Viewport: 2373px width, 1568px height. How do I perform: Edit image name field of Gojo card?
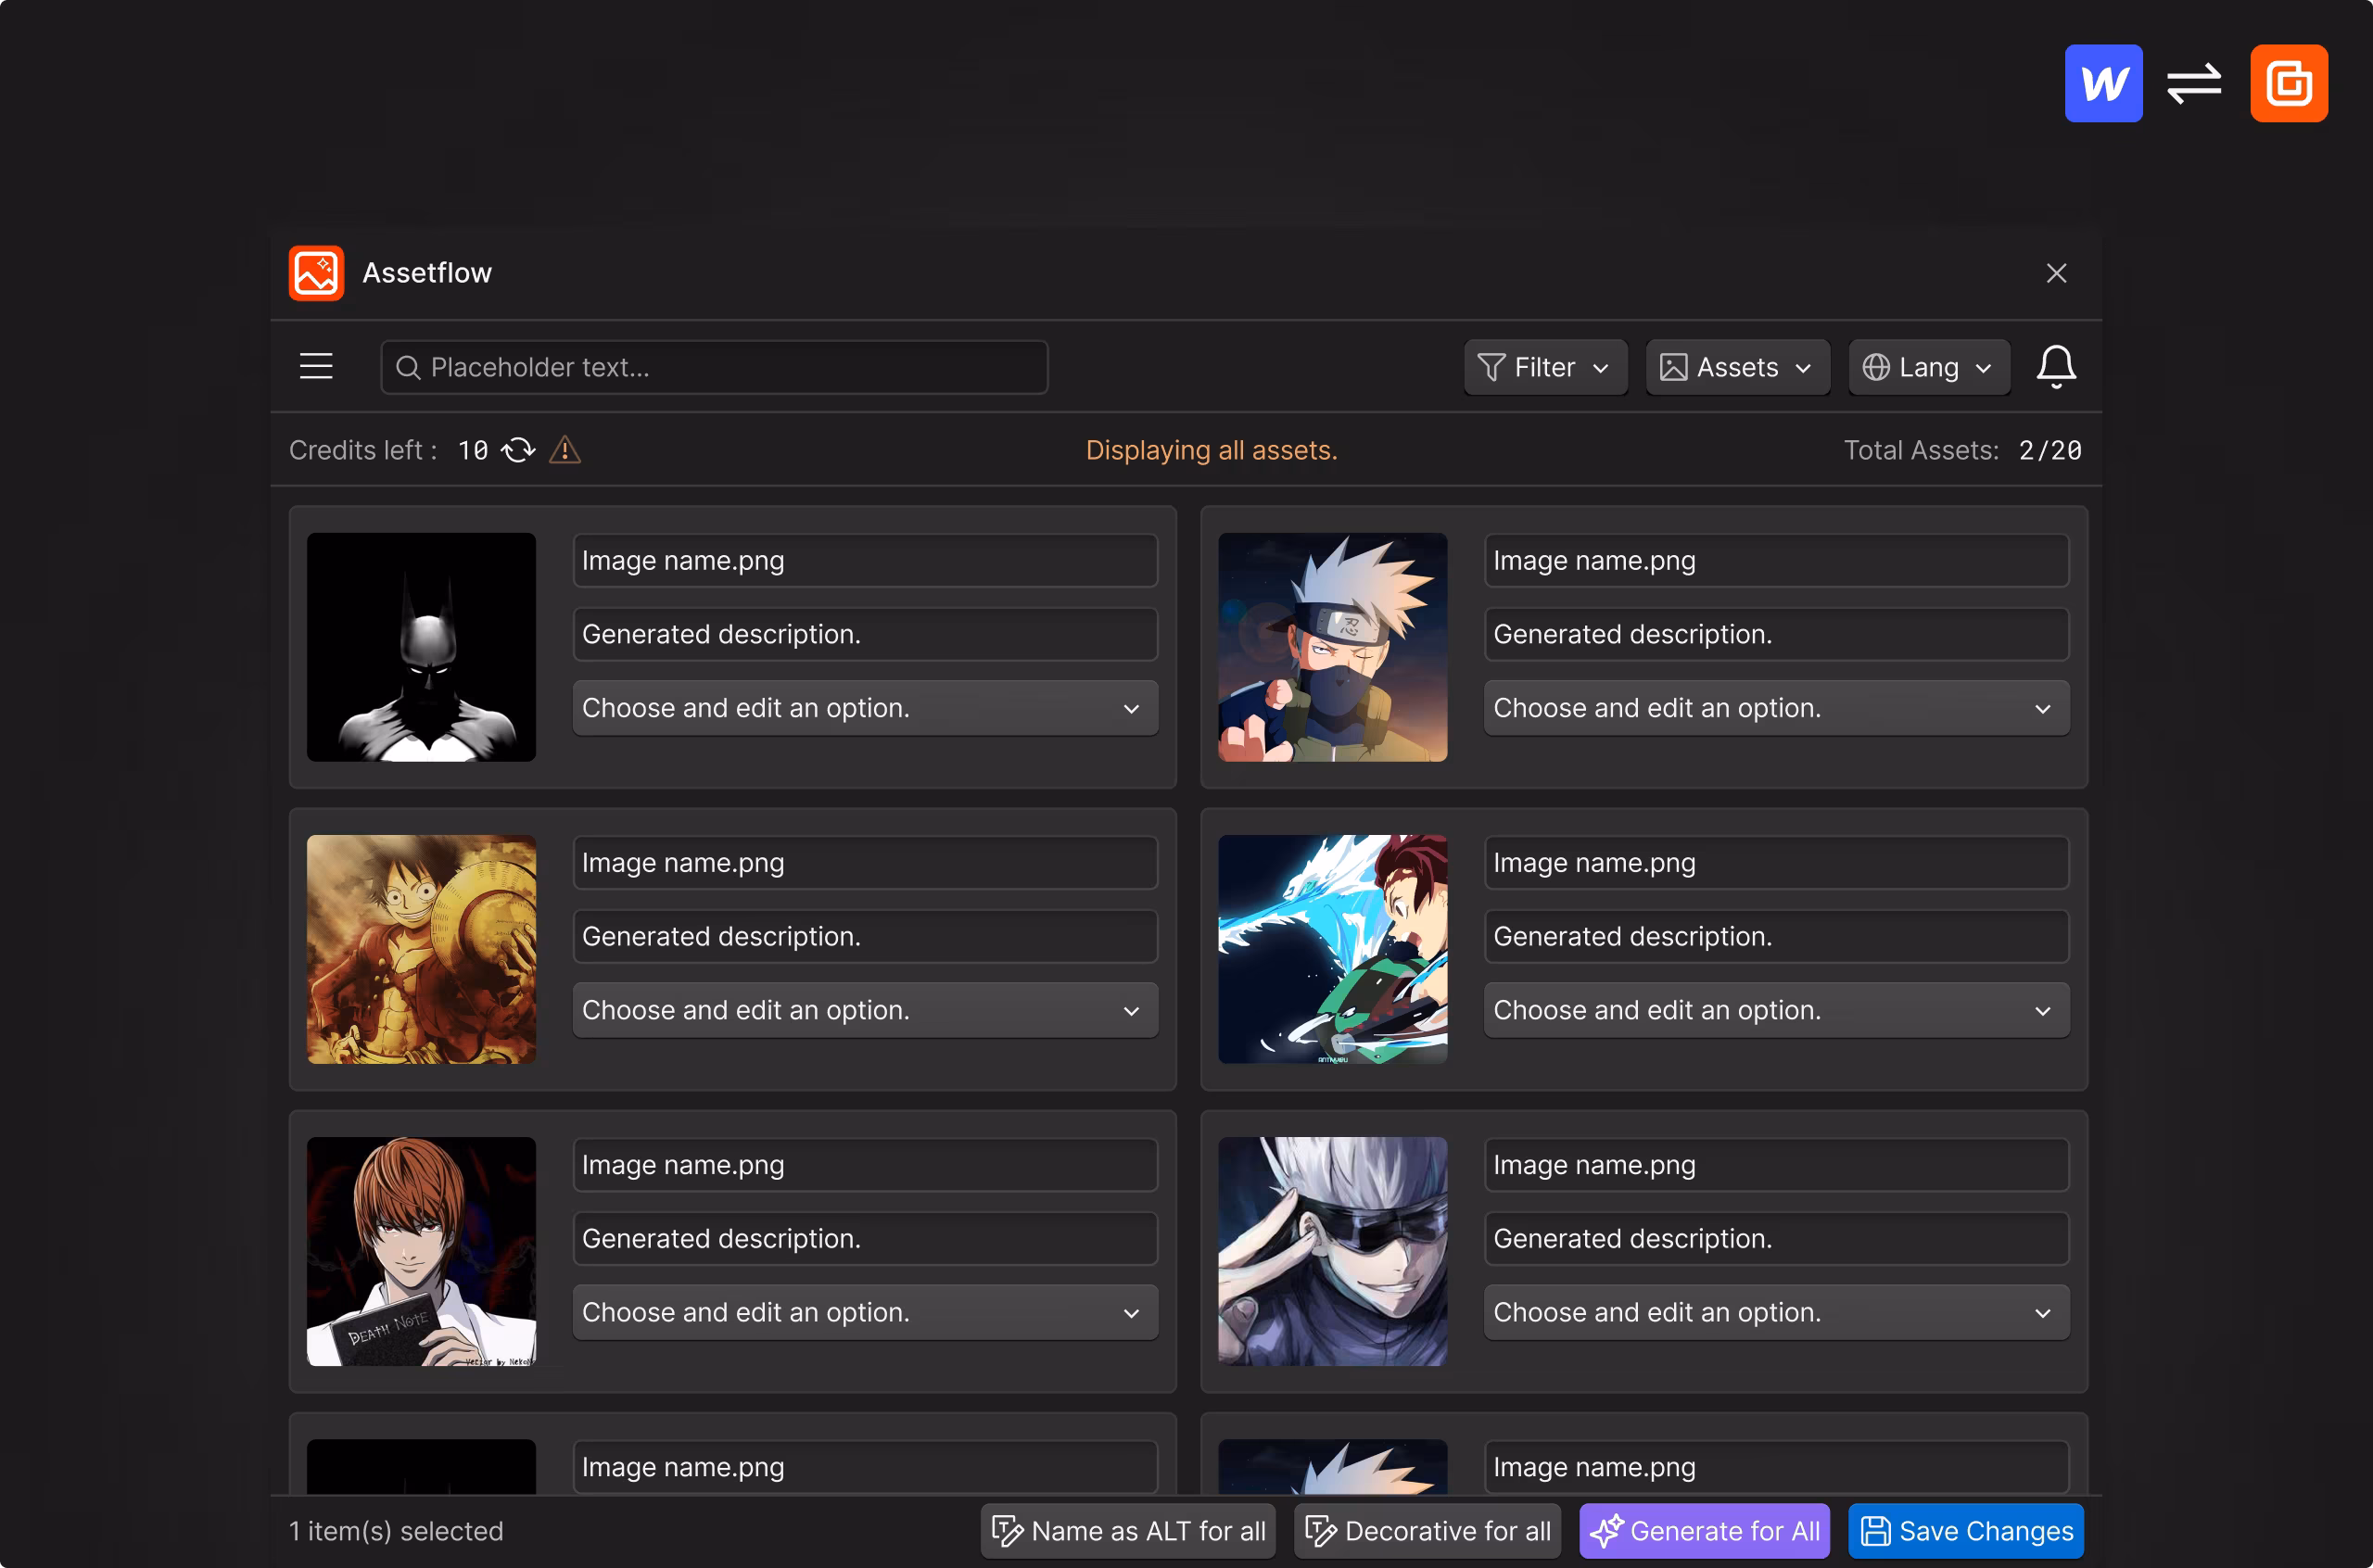click(1776, 1164)
